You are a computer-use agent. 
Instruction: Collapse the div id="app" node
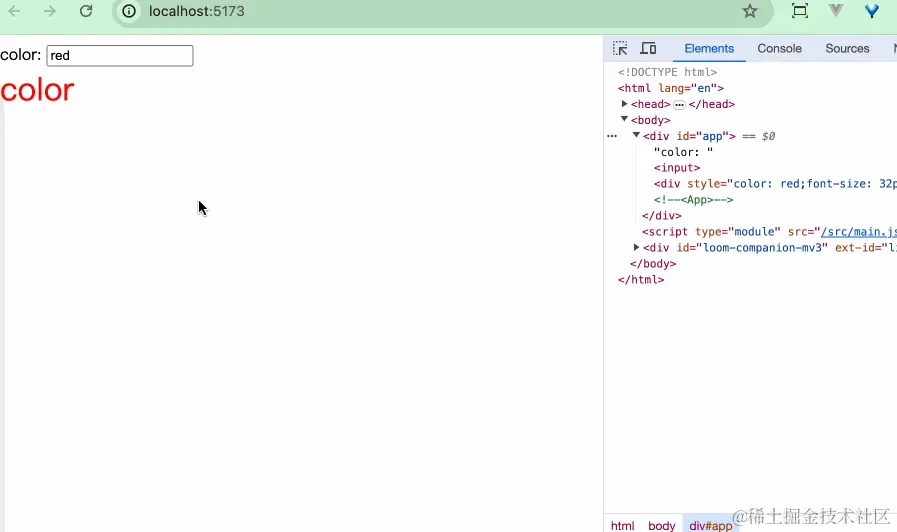636,135
